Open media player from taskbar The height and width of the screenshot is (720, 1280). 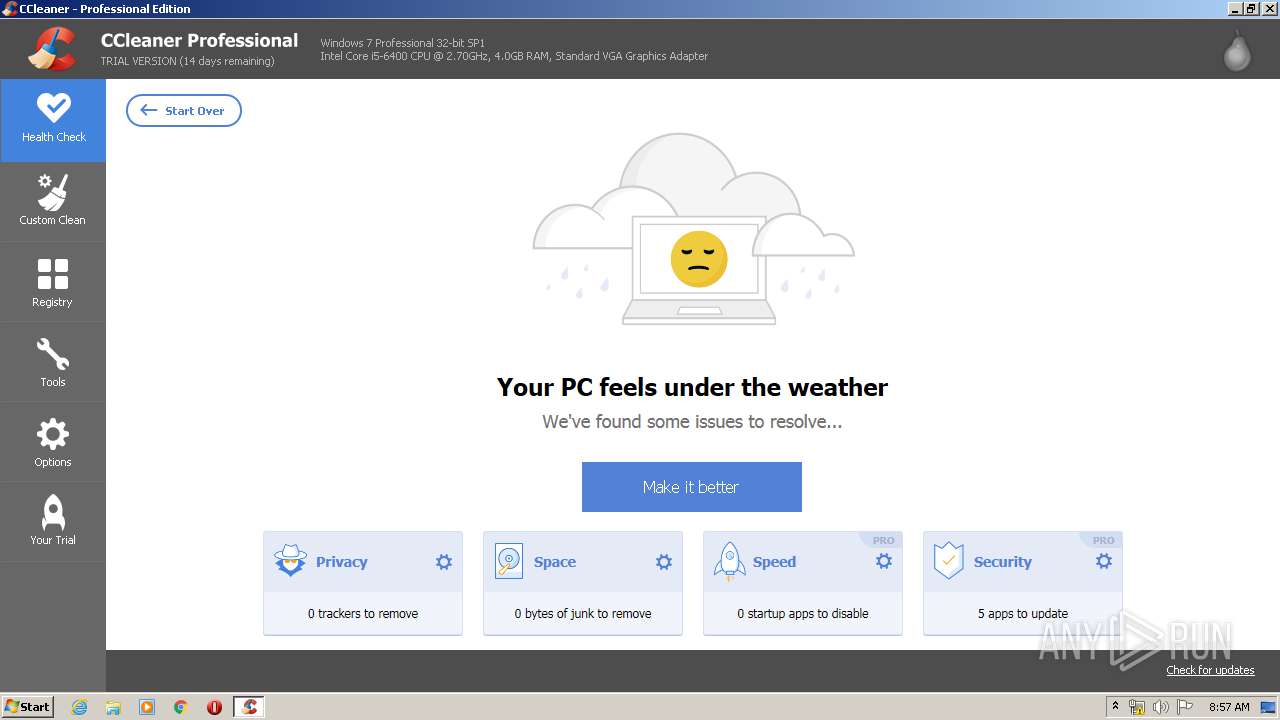tap(147, 707)
